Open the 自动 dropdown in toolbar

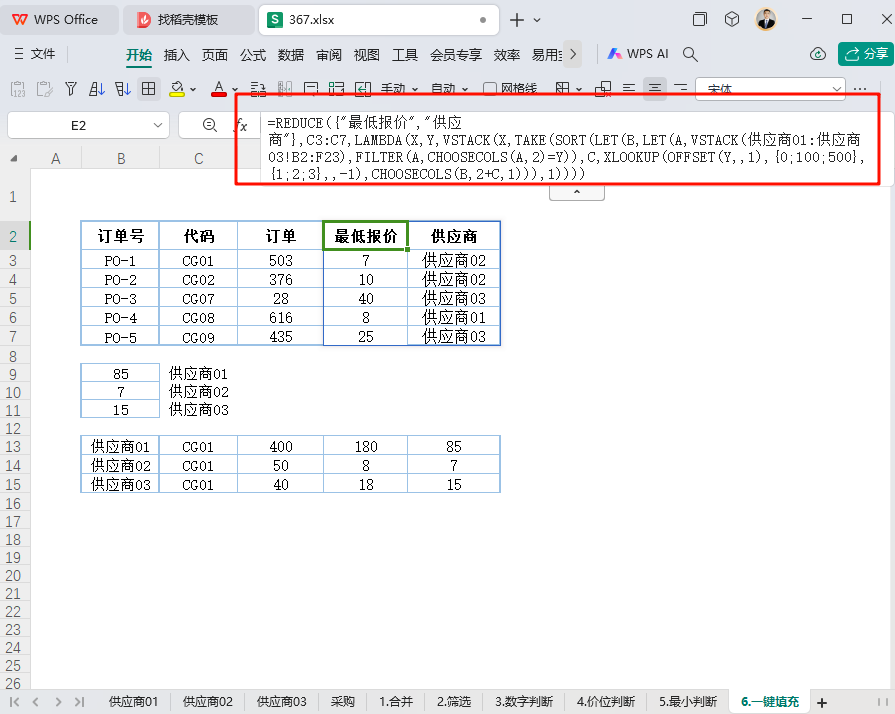coord(450,89)
